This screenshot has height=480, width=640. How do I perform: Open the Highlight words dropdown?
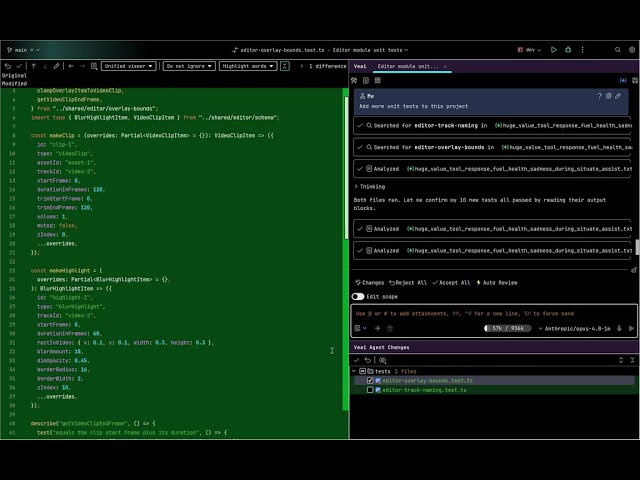pyautogui.click(x=248, y=66)
